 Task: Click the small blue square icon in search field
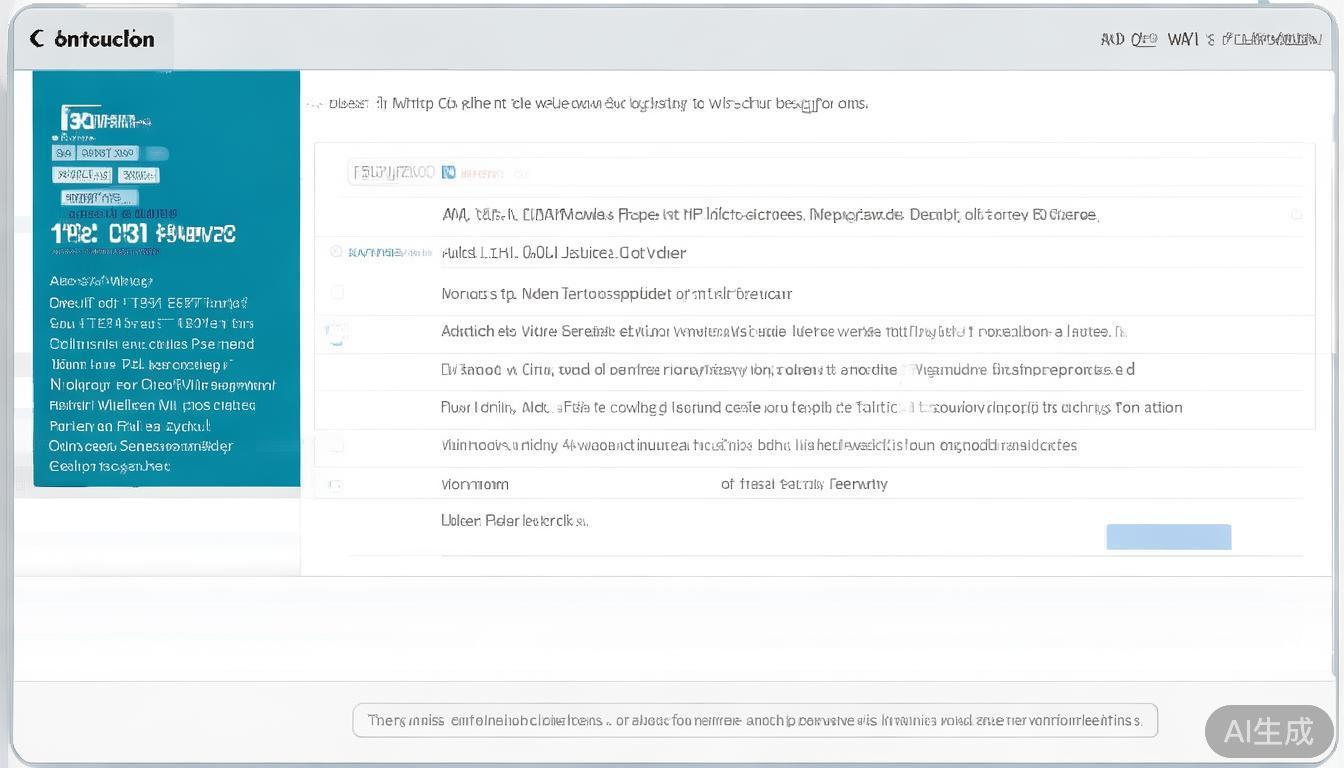point(449,173)
